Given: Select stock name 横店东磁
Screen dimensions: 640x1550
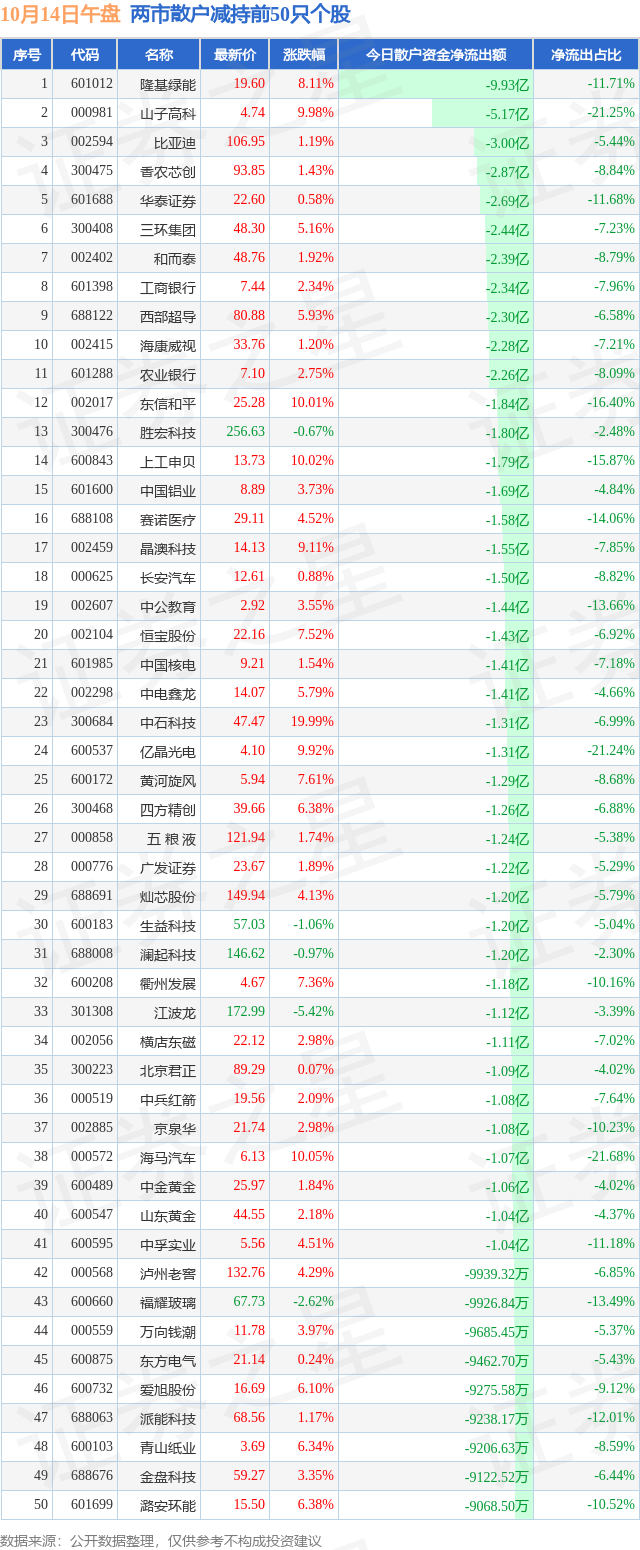Looking at the screenshot, I should tap(168, 1041).
